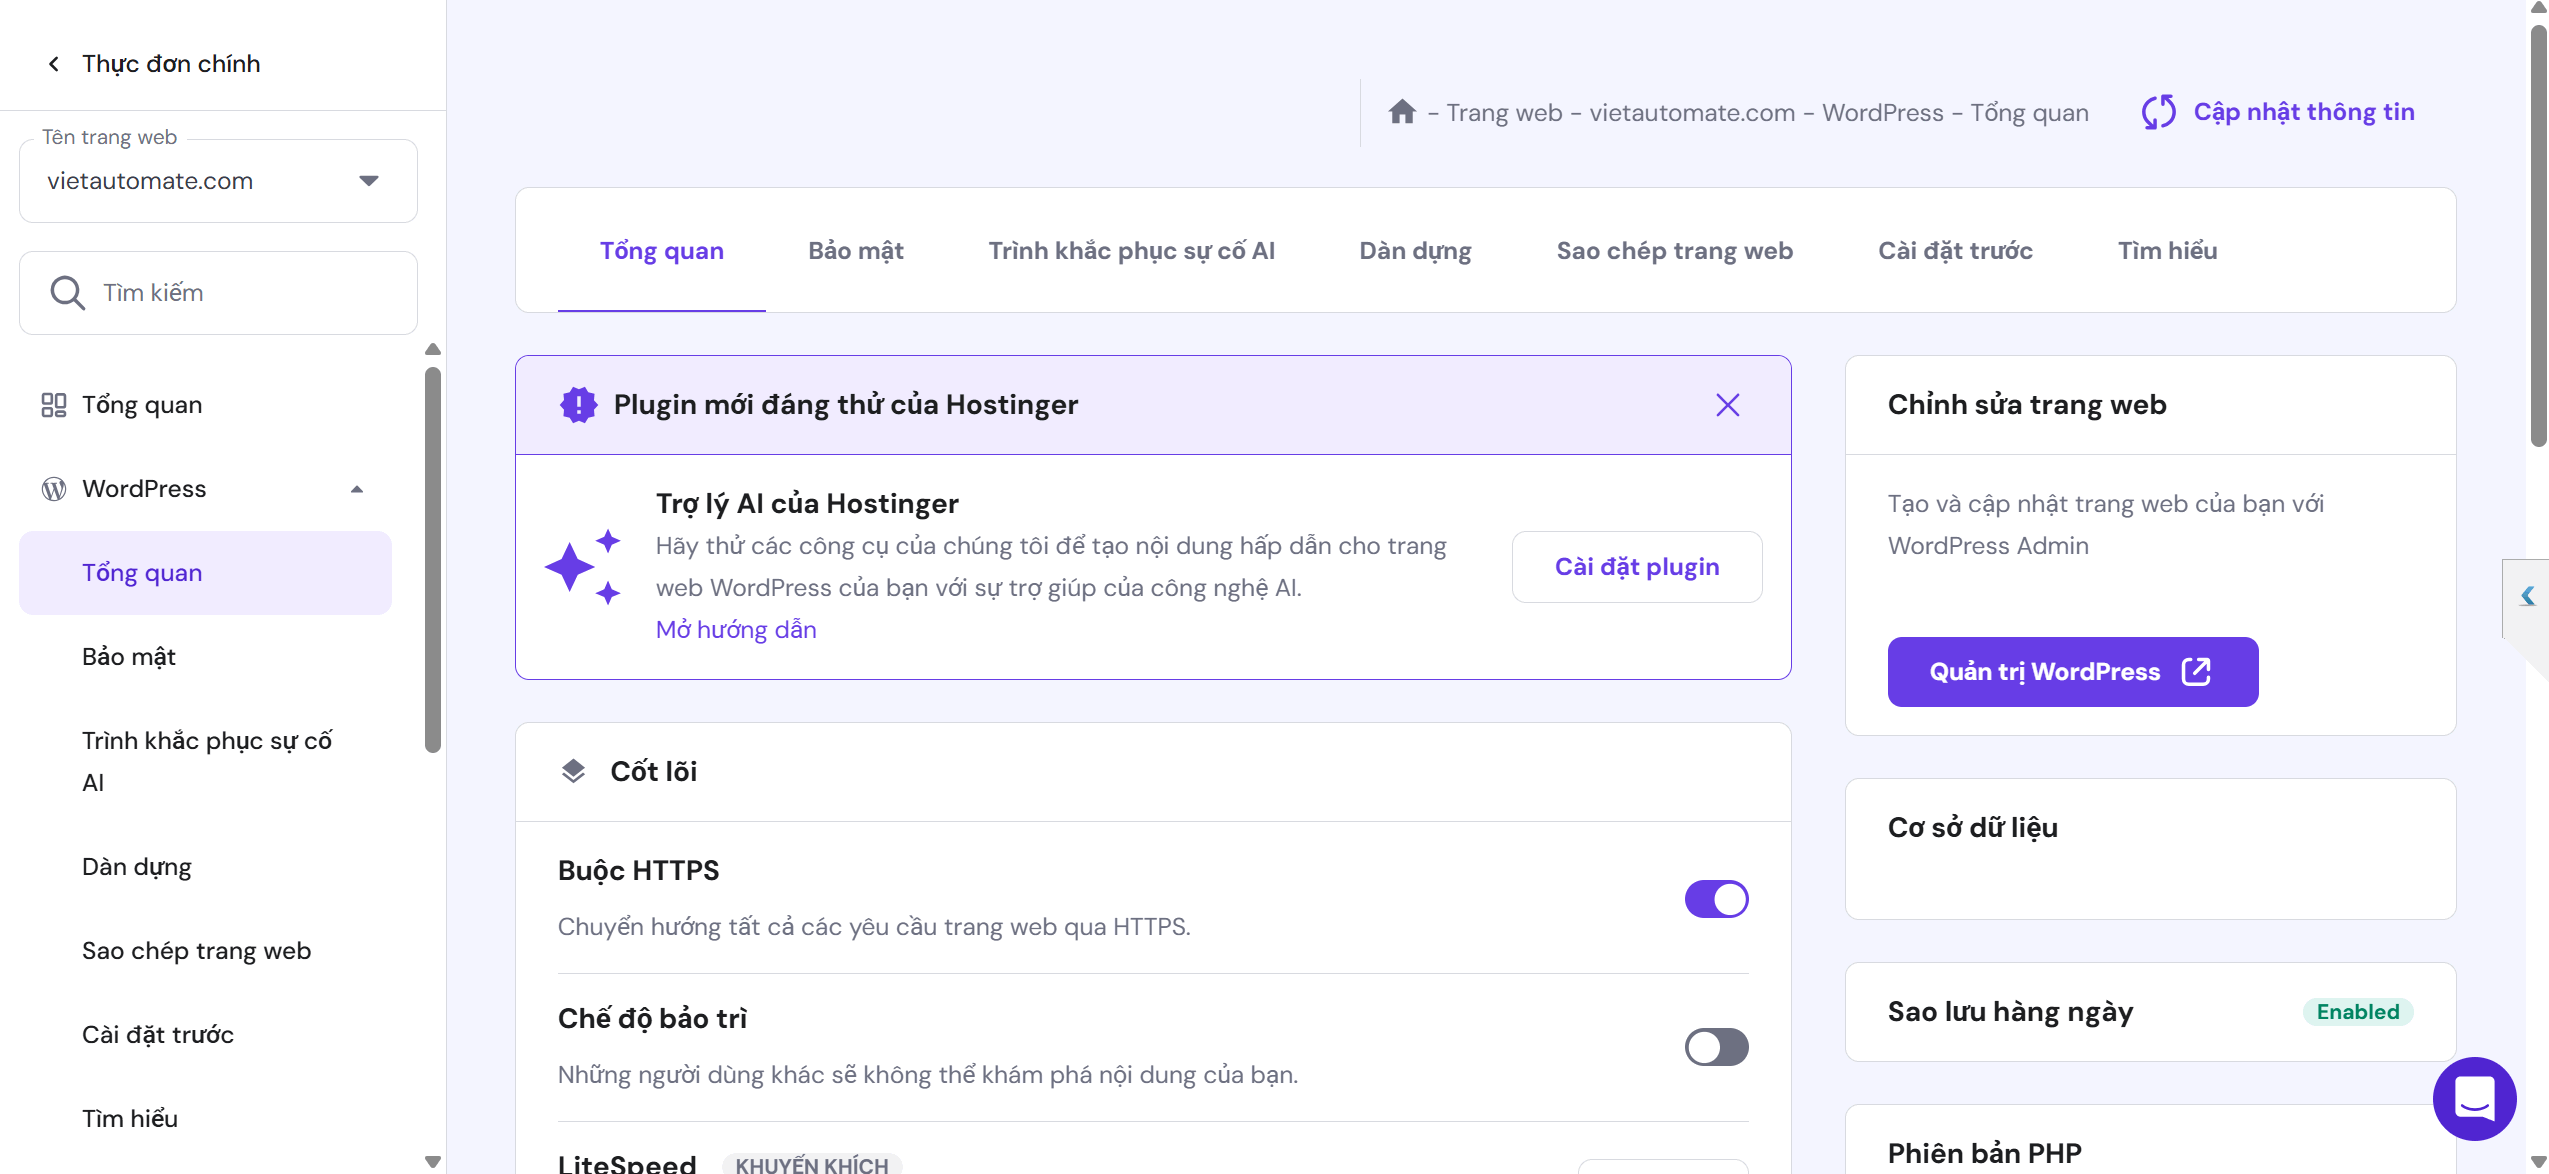2549x1174 pixels.
Task: Click external link icon on Quản trị WordPress
Action: (2196, 671)
